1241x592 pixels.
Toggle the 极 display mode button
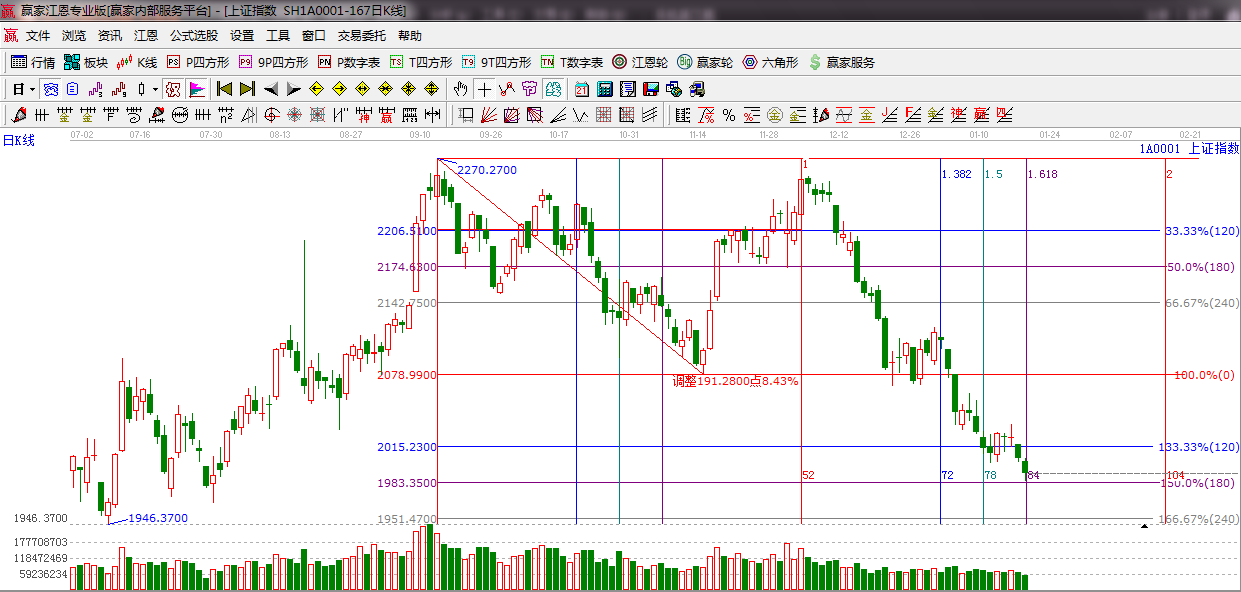click(173, 89)
